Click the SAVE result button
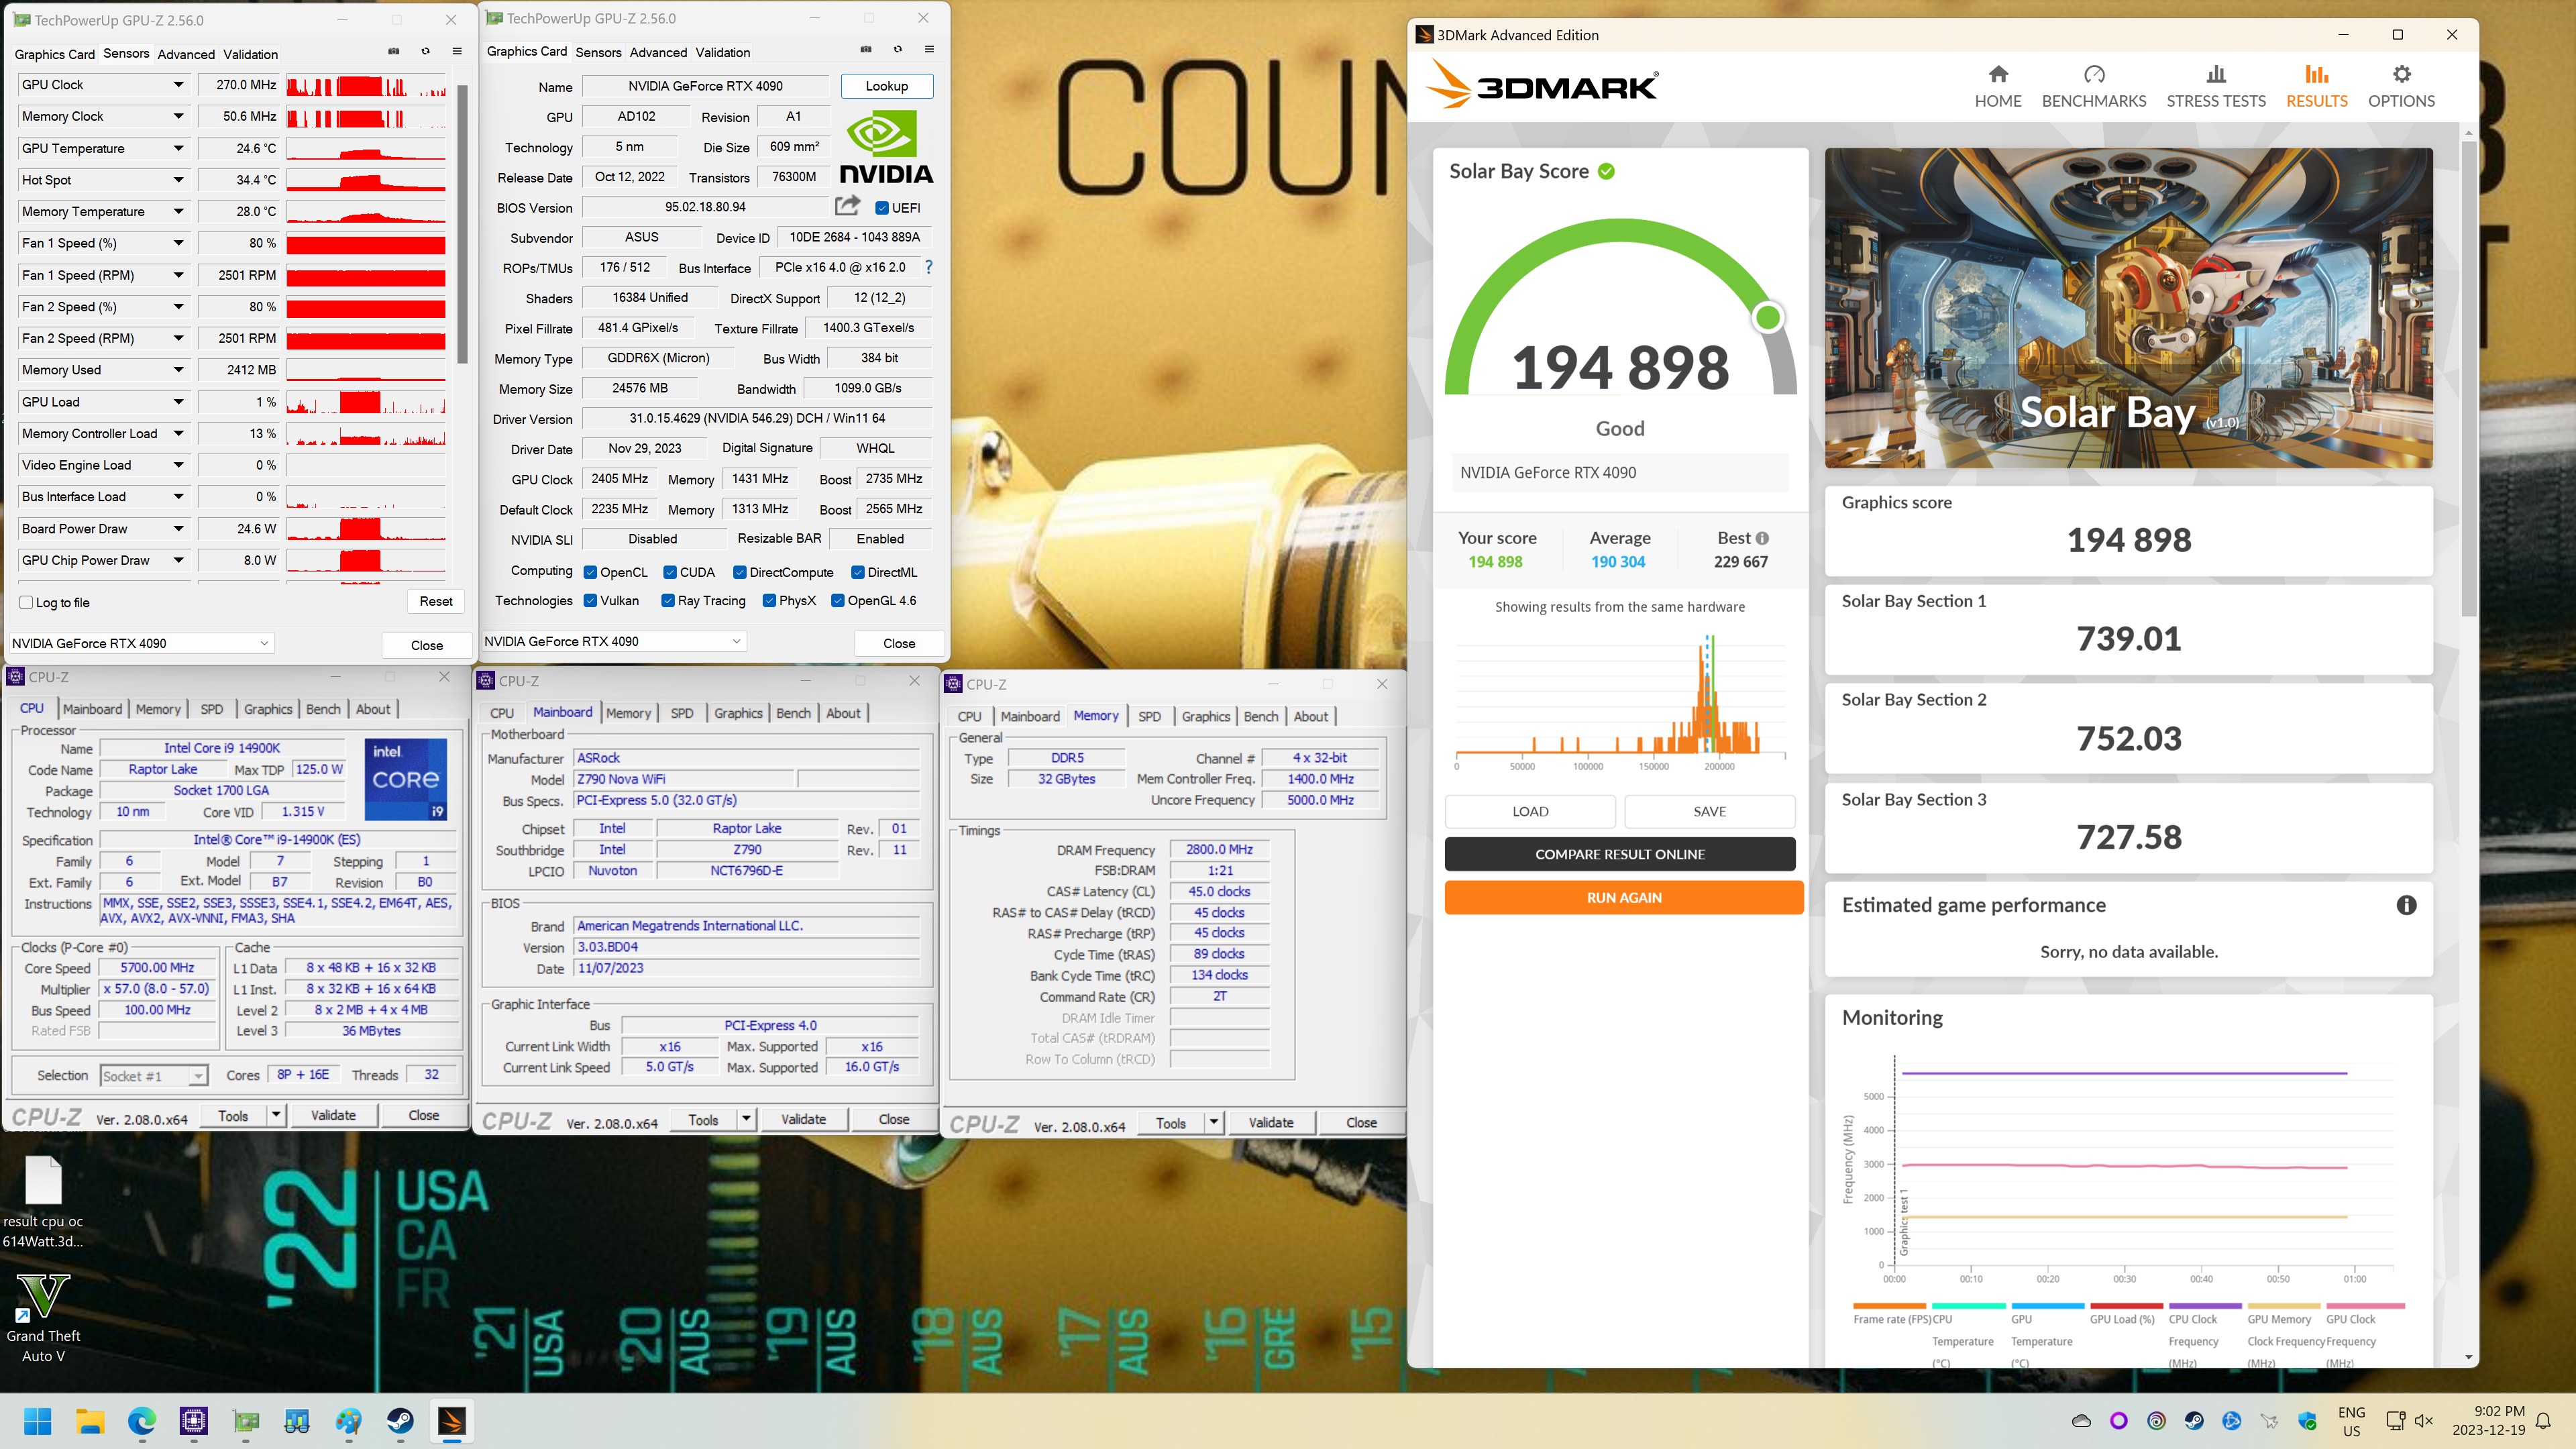The height and width of the screenshot is (1449, 2576). (1710, 811)
